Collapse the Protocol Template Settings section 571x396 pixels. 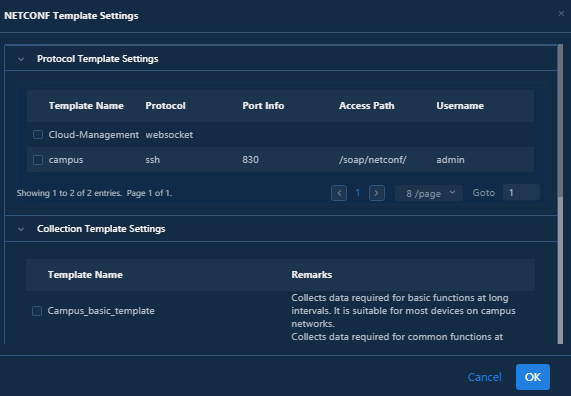pyautogui.click(x=21, y=59)
